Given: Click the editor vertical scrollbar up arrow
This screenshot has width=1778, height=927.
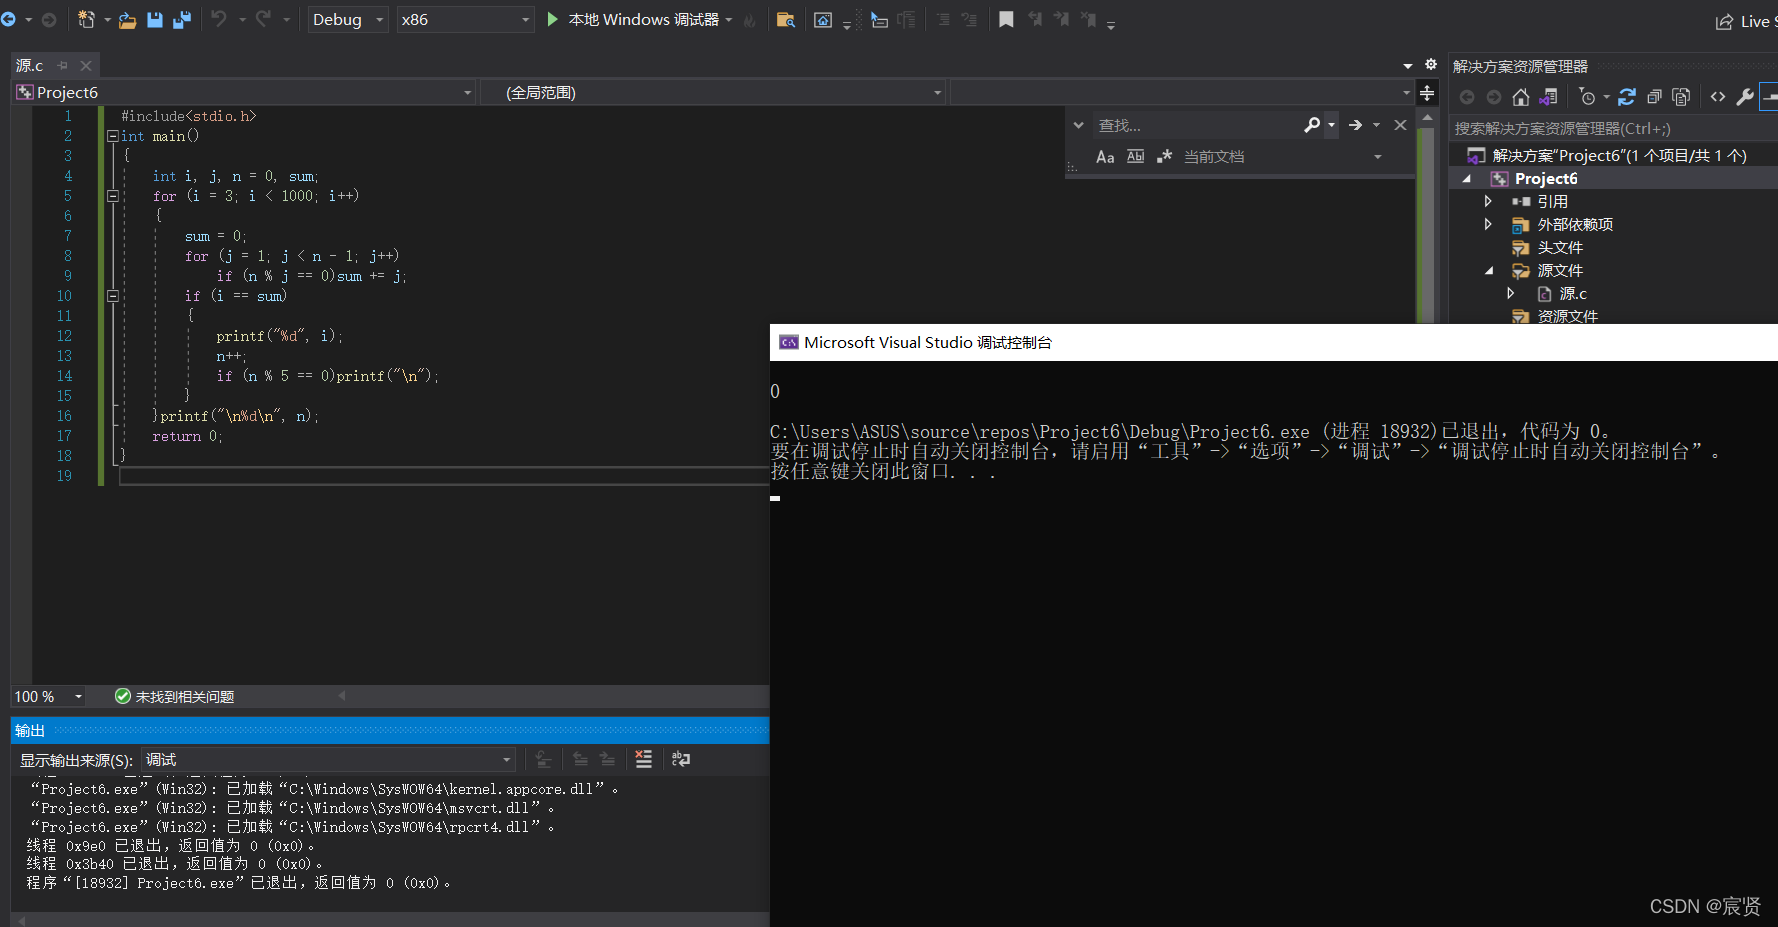Looking at the screenshot, I should tap(1427, 117).
